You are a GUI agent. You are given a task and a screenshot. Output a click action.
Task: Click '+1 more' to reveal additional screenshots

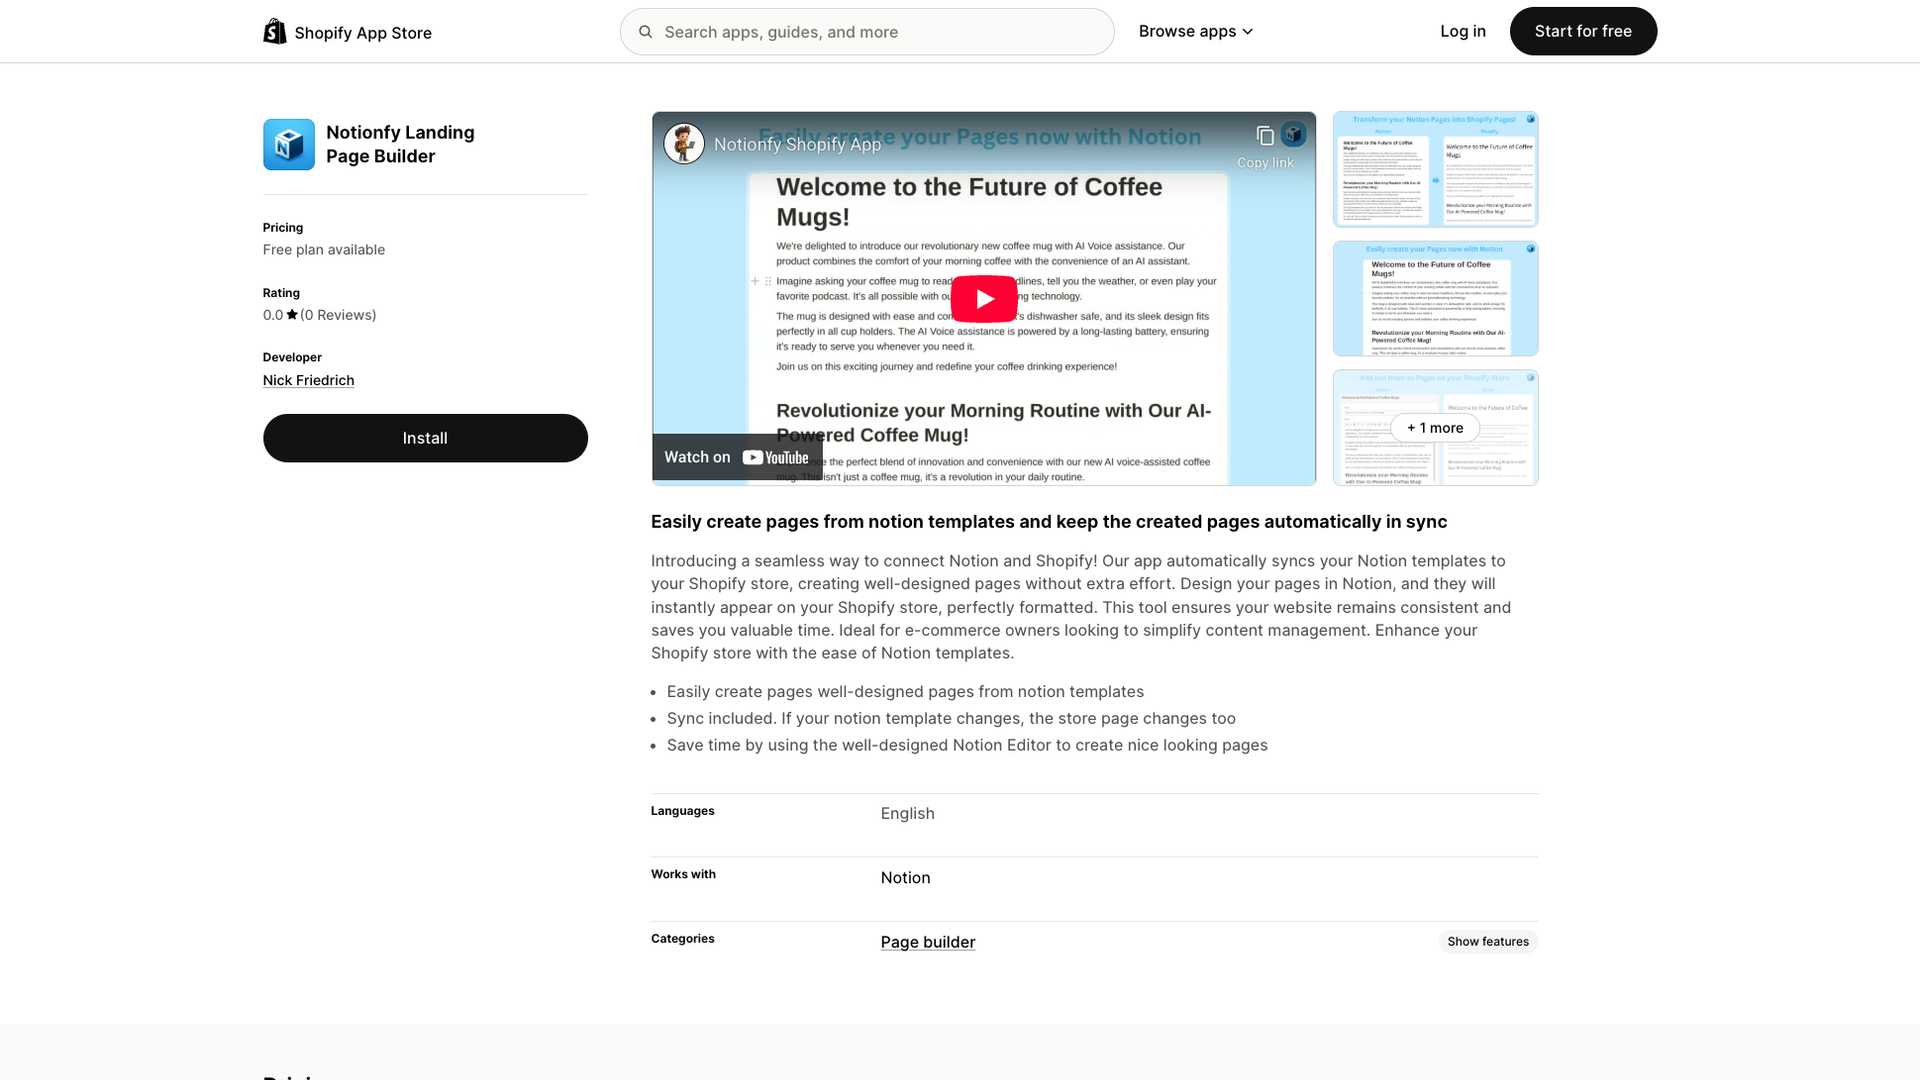coord(1435,427)
